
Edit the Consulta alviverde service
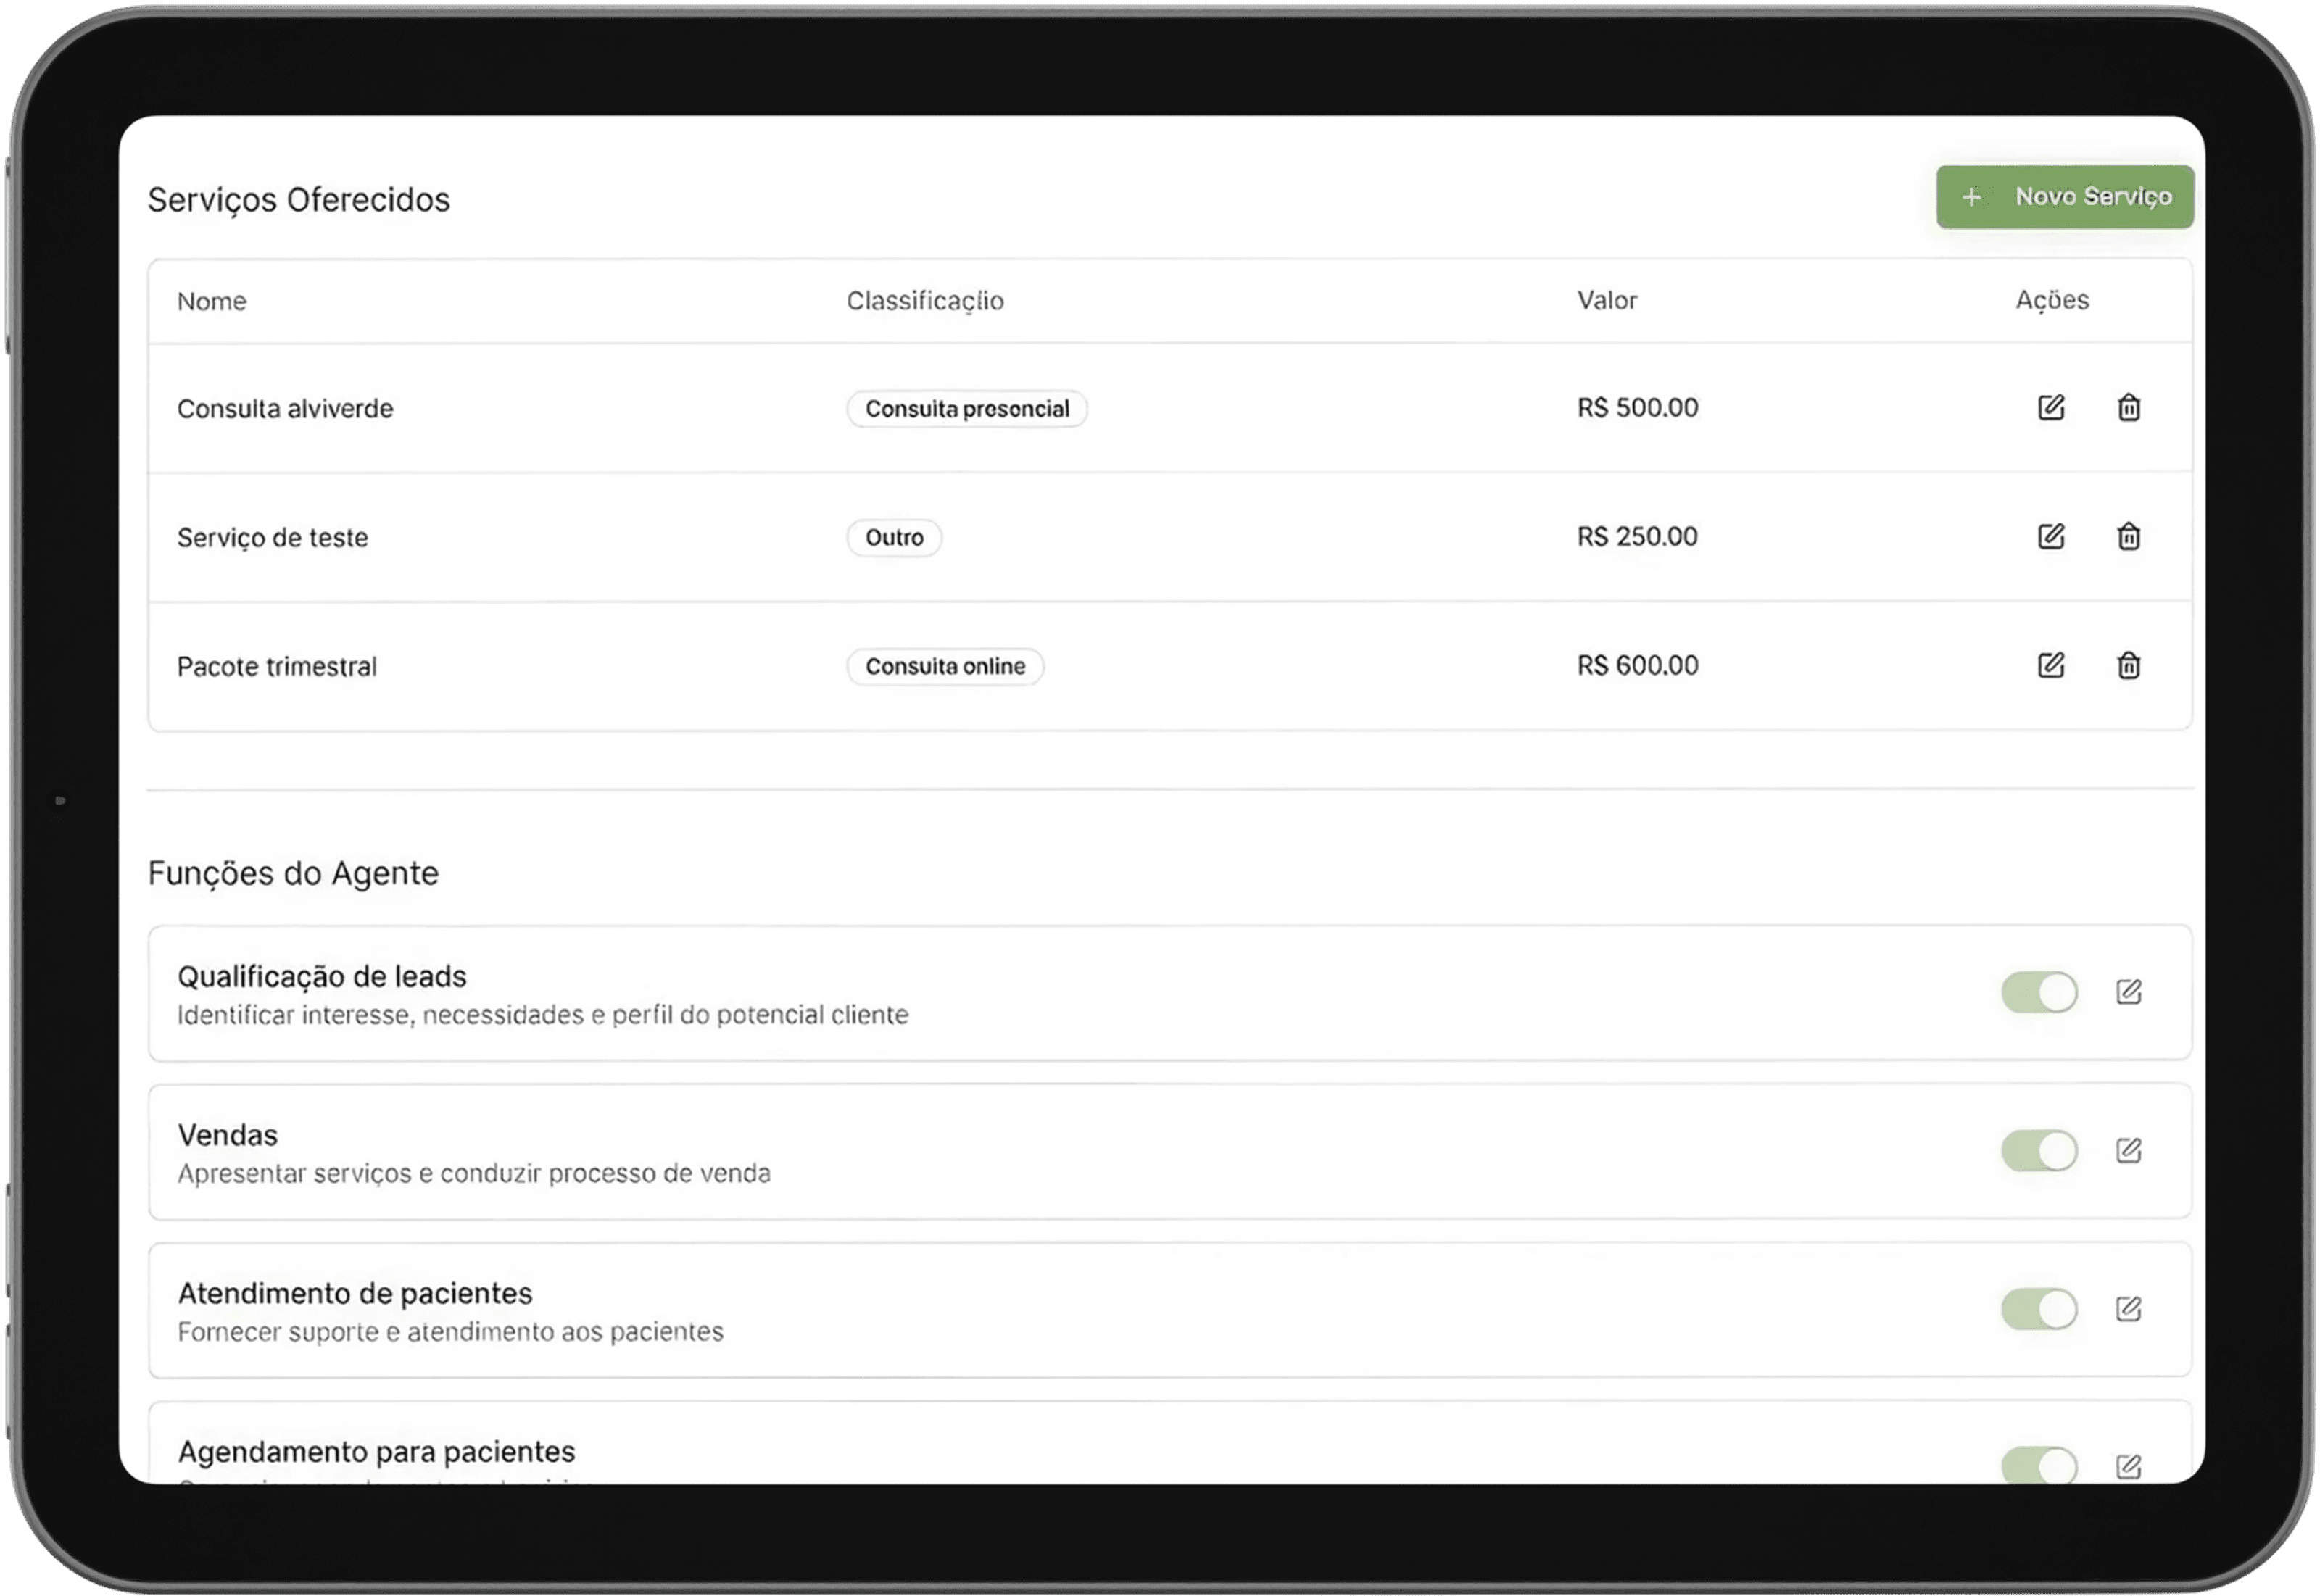2051,408
